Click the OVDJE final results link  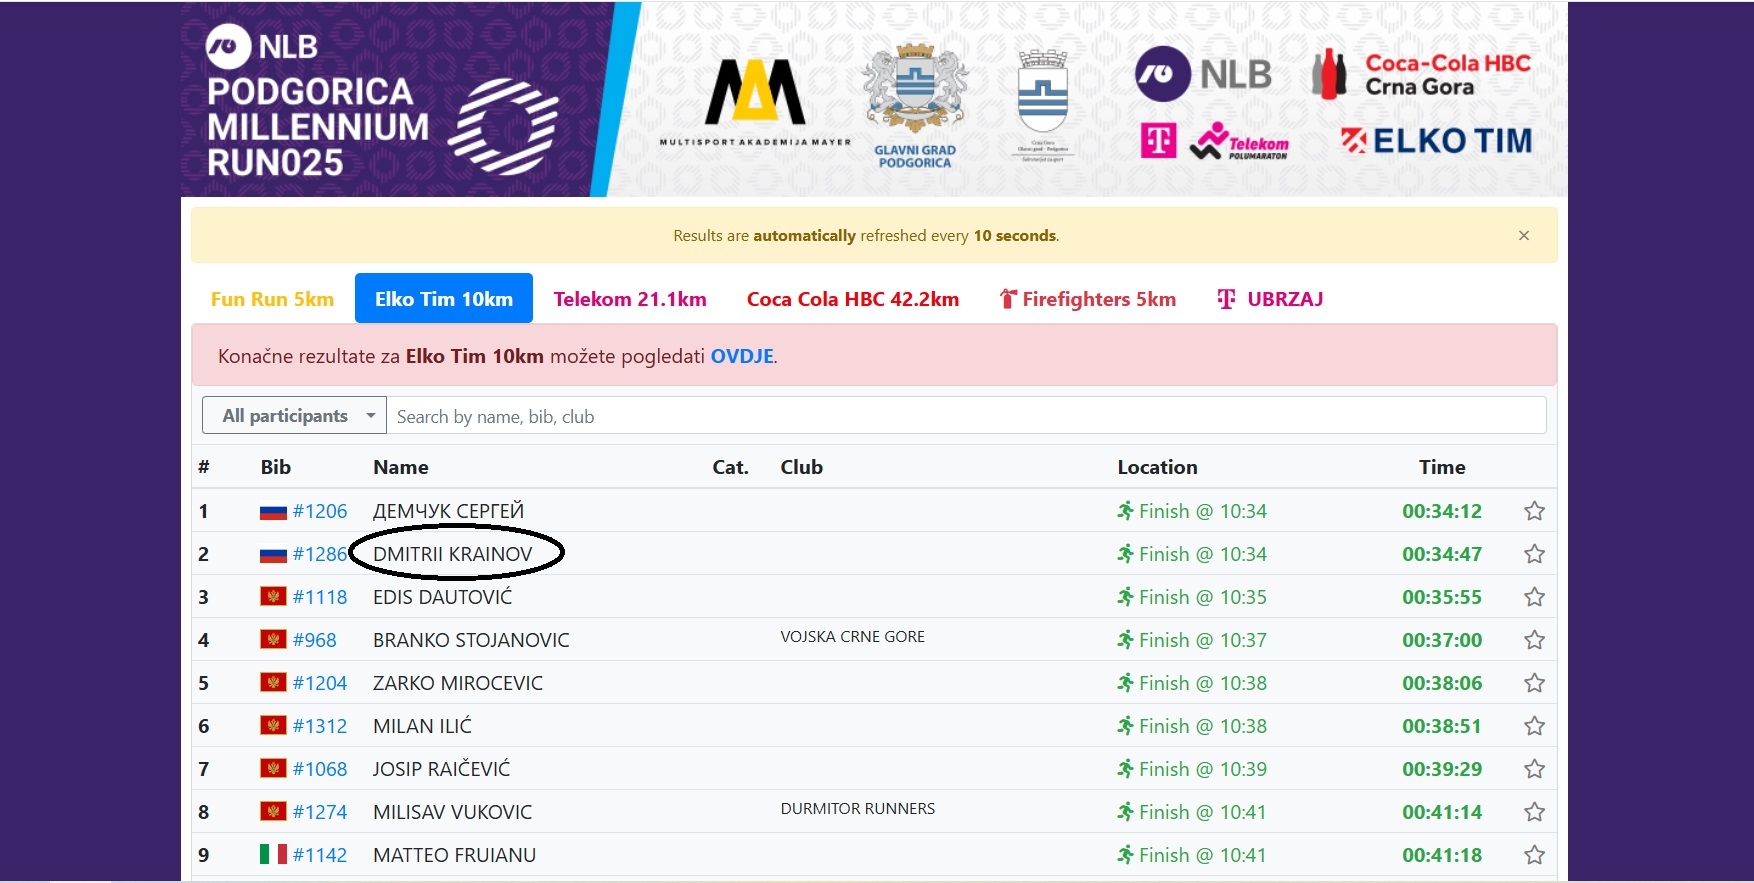(741, 356)
